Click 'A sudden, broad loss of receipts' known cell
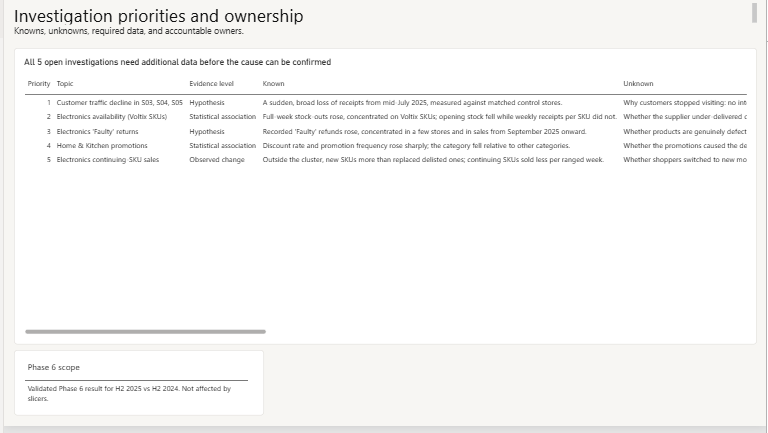 coord(412,103)
